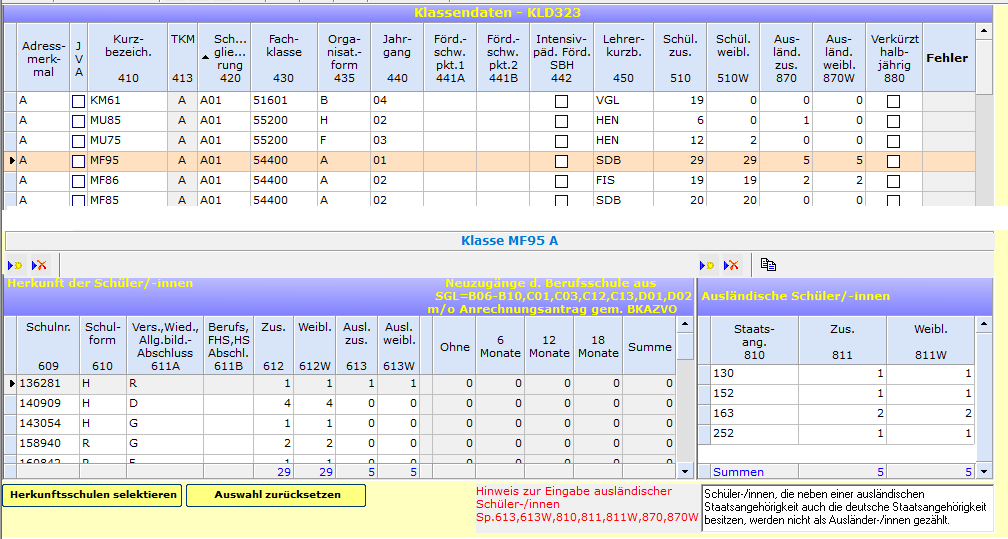Select the KM61 class cell
Image resolution: width=1008 pixels, height=539 pixels.
[x=128, y=100]
